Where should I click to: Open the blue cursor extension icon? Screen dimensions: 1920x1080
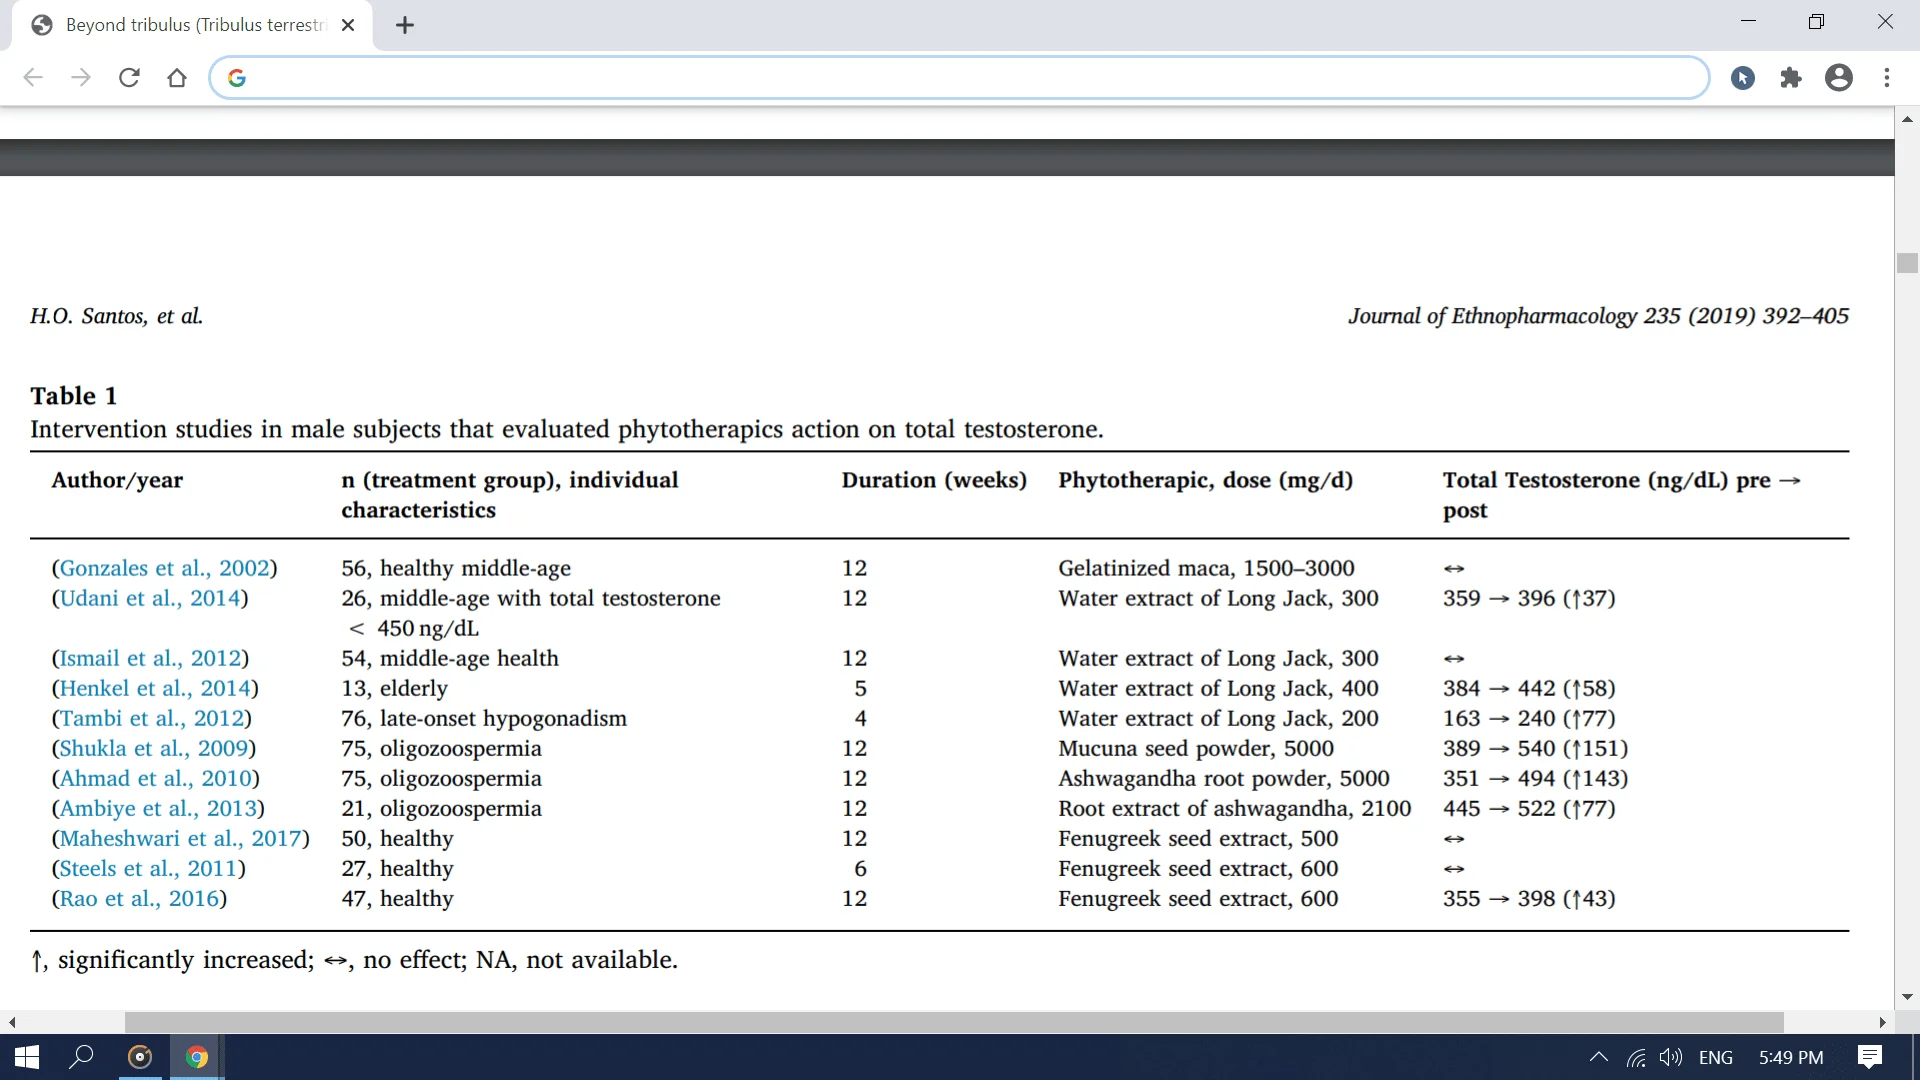click(x=1743, y=78)
